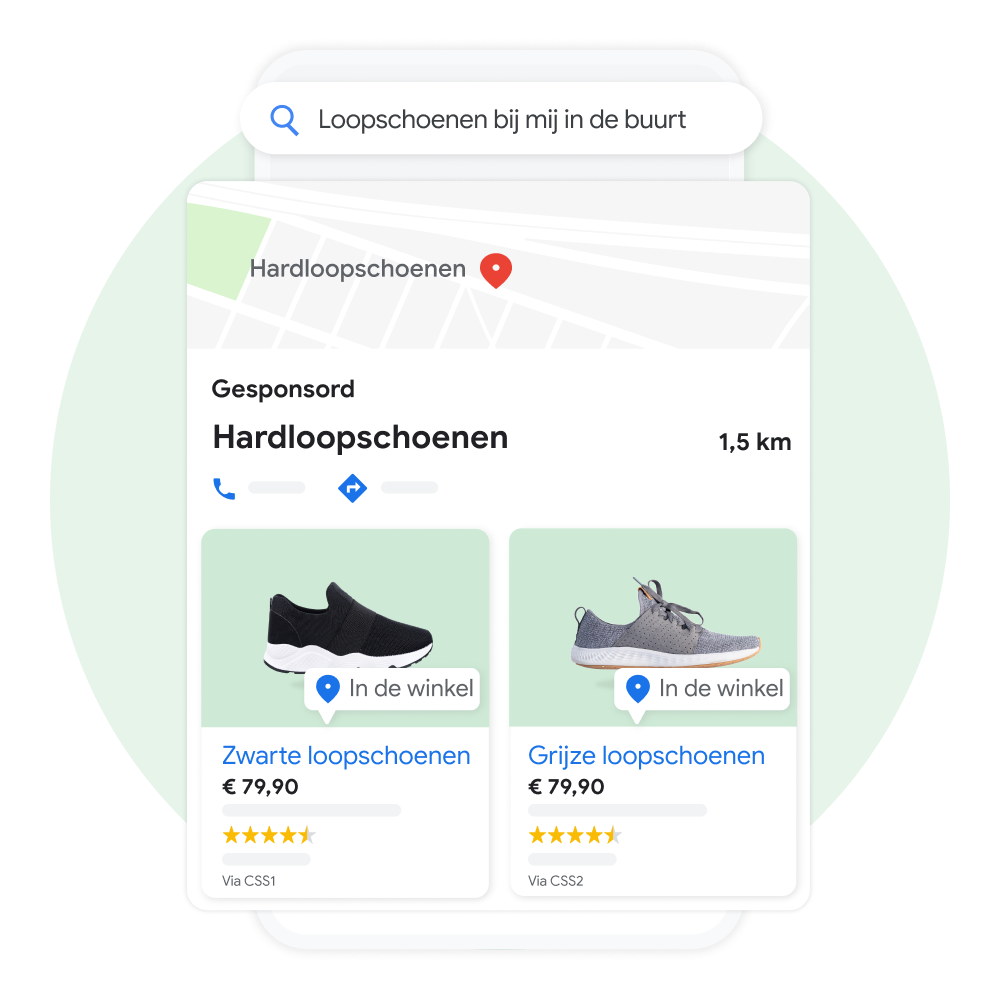Click the Gesponsord label
The width and height of the screenshot is (1000, 1000).
click(x=283, y=389)
